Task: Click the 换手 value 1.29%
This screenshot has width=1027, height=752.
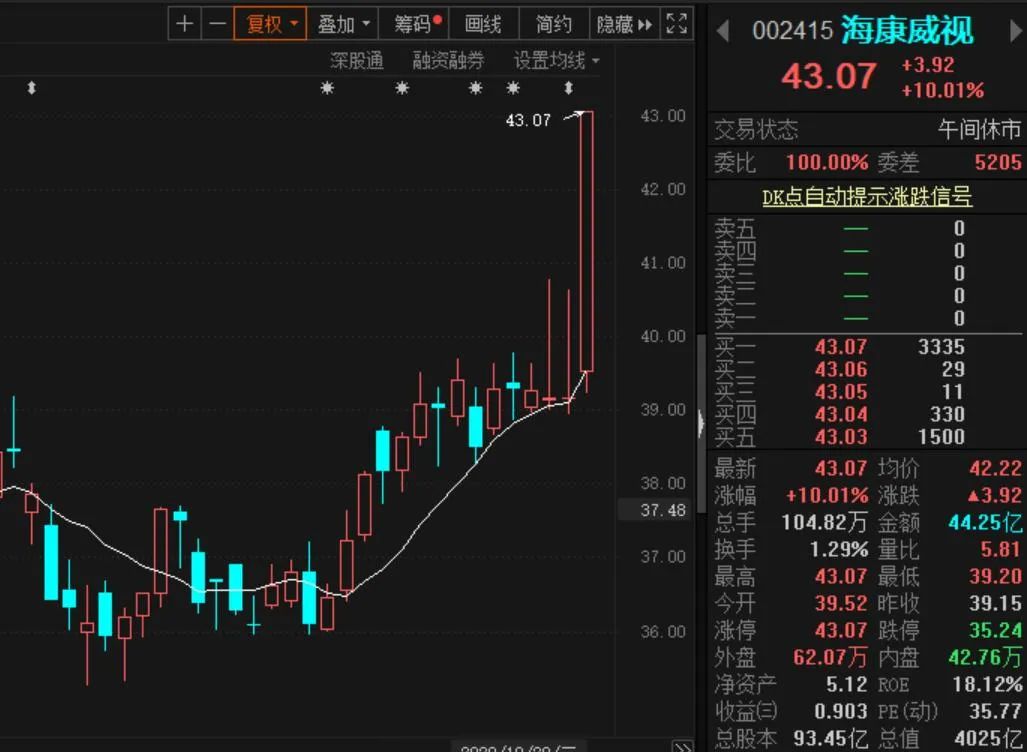Action: coord(839,549)
